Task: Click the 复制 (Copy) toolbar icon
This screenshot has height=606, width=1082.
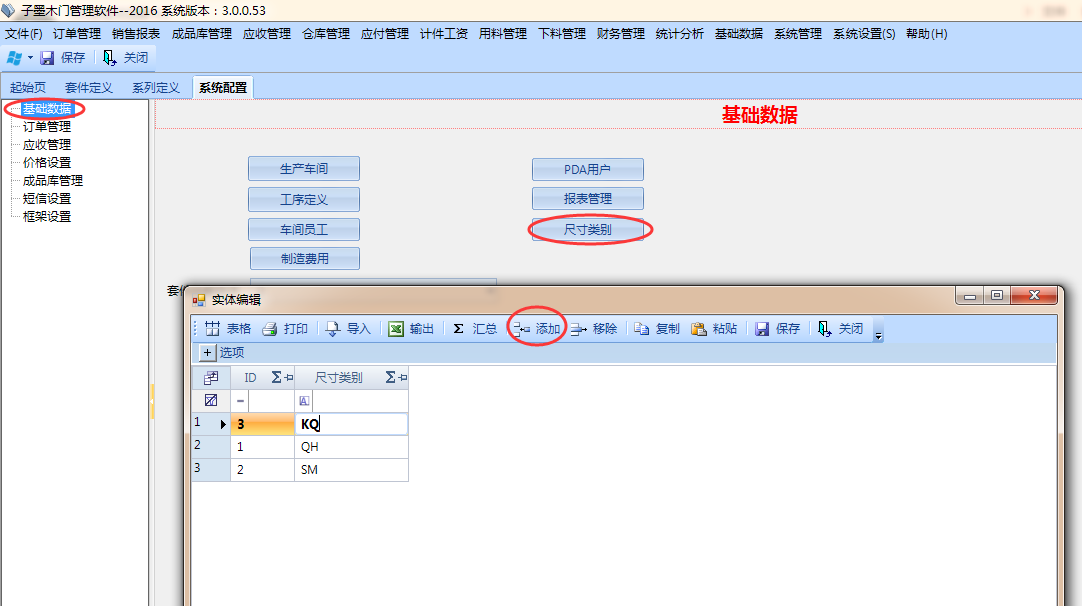Action: pyautogui.click(x=642, y=329)
